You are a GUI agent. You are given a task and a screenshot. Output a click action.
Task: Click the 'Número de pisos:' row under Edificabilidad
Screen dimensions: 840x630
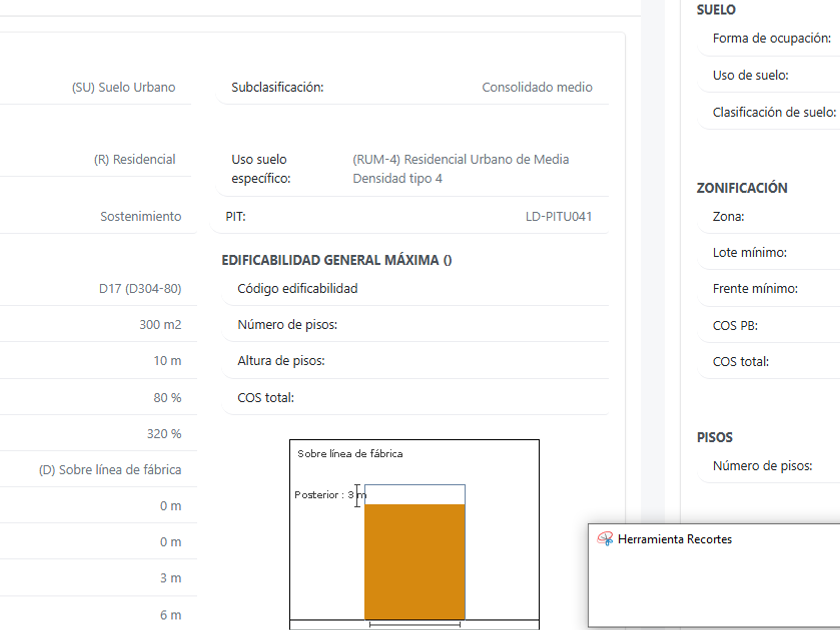(x=415, y=325)
